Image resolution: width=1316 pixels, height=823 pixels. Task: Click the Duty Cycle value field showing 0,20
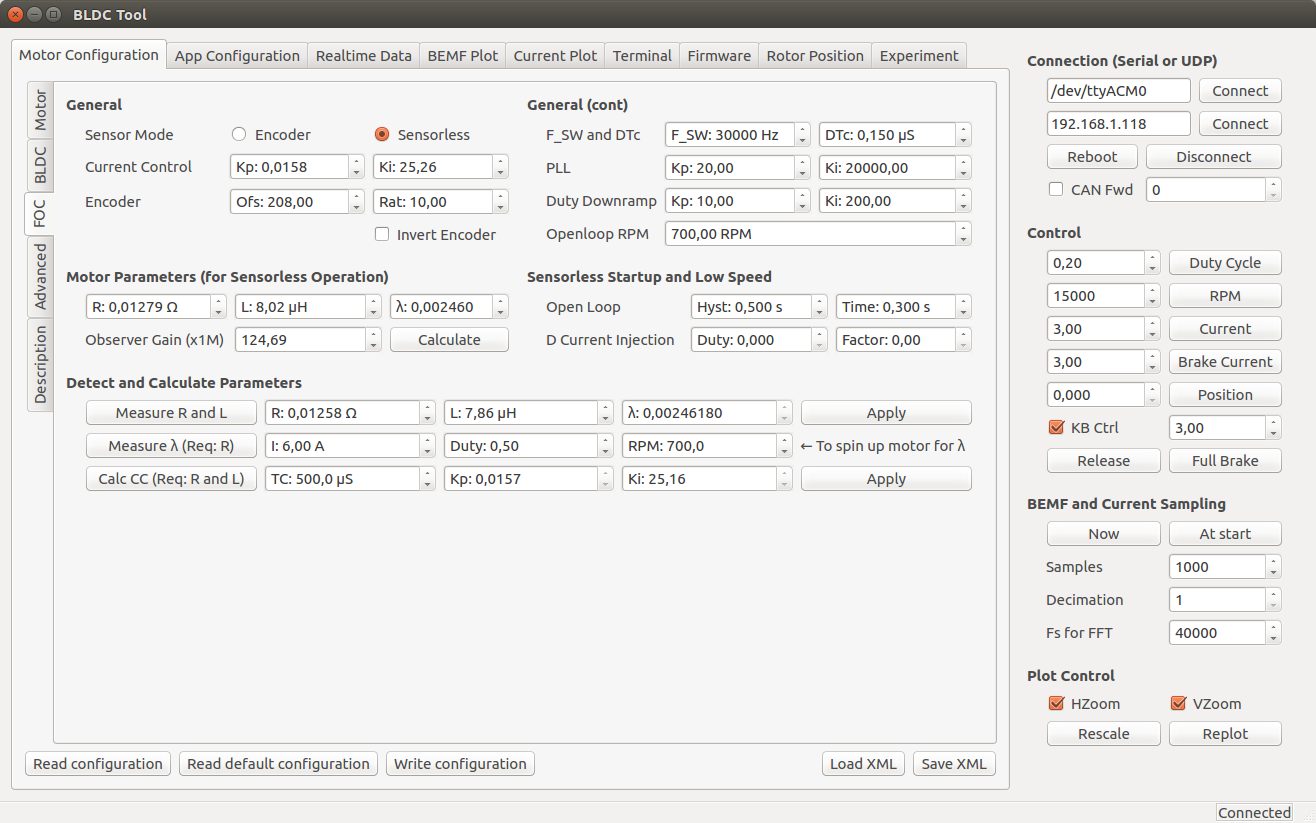[1095, 263]
